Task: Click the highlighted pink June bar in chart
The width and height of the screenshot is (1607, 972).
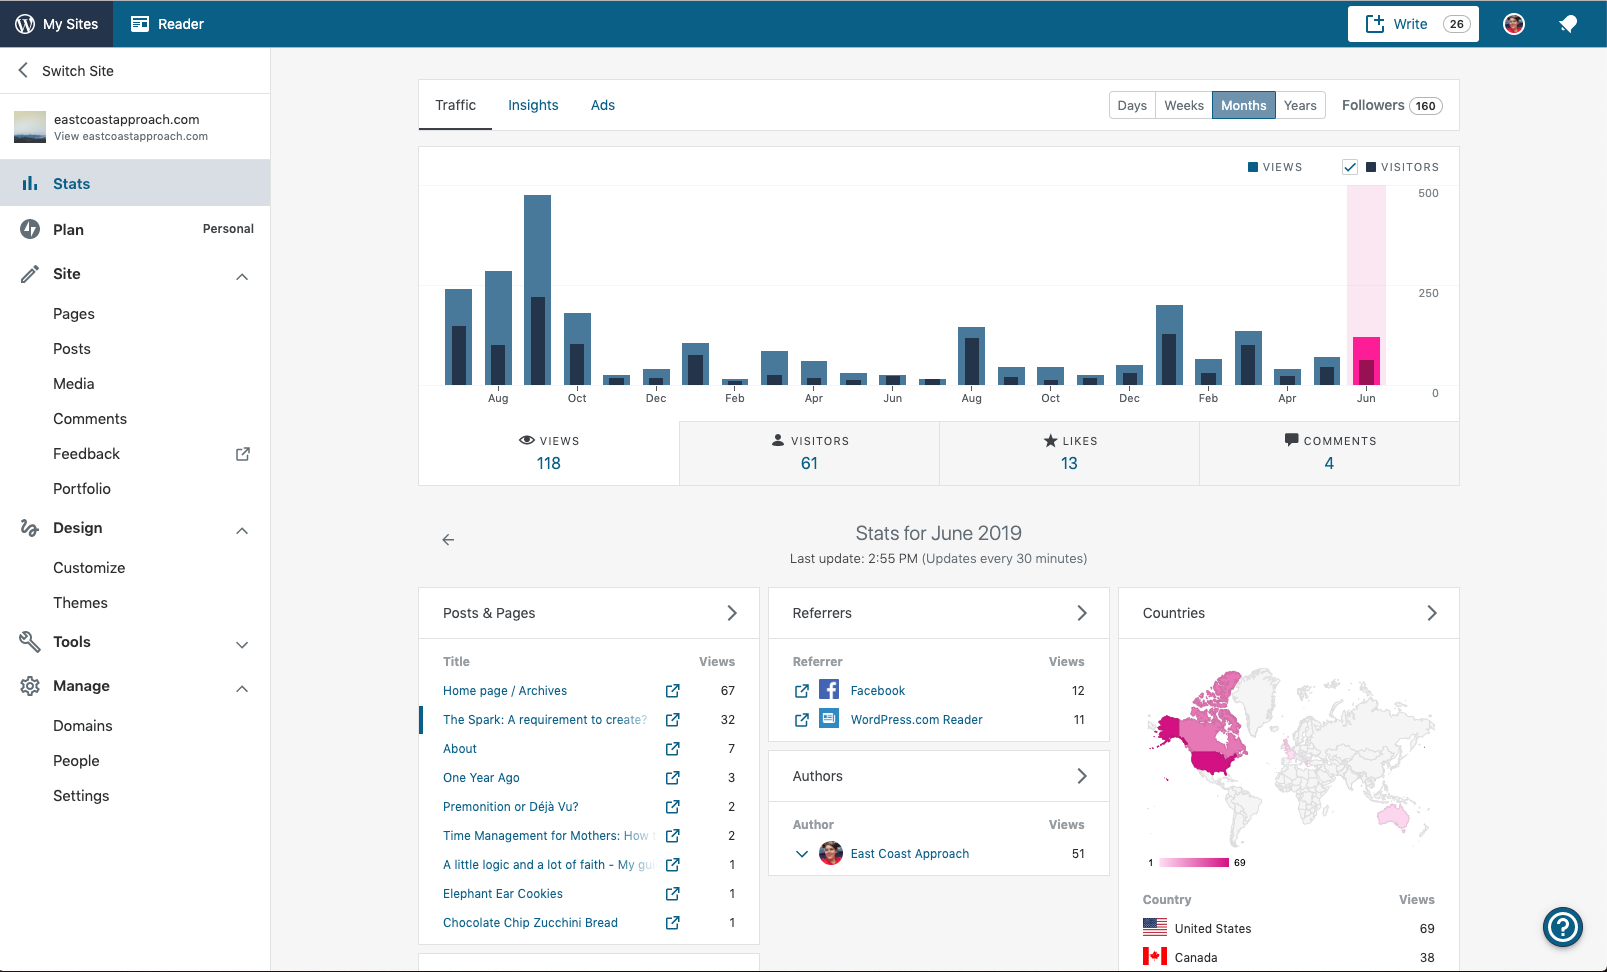Action: click(1366, 360)
